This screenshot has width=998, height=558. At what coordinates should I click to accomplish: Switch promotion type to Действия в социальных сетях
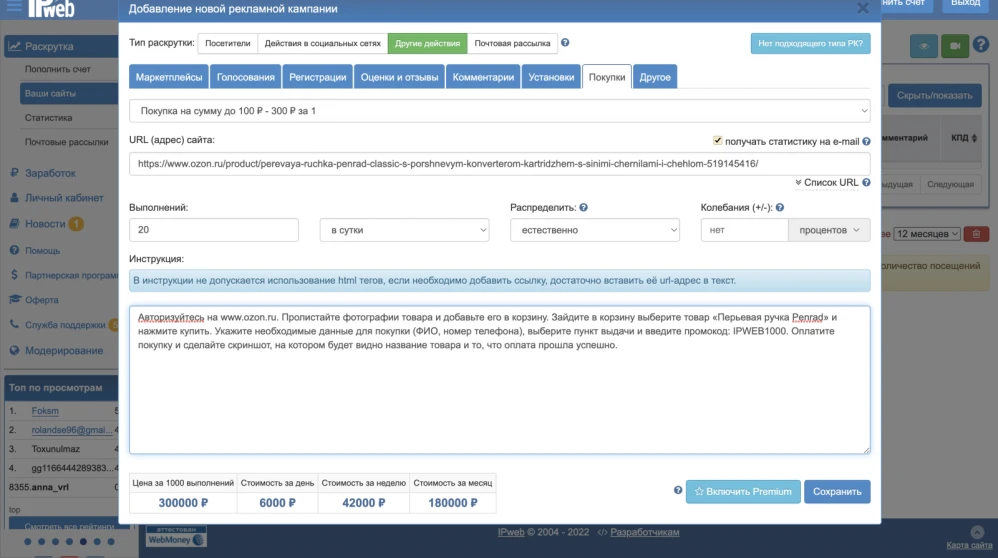tap(322, 44)
